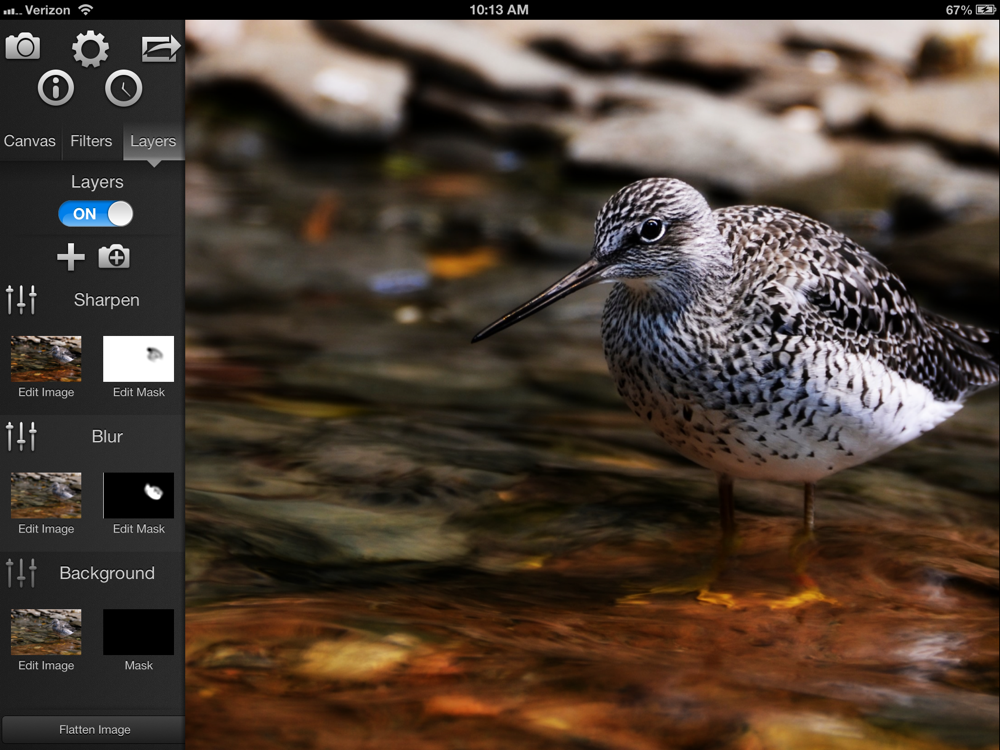Open adjustment sliders for Blur layer

[22, 436]
